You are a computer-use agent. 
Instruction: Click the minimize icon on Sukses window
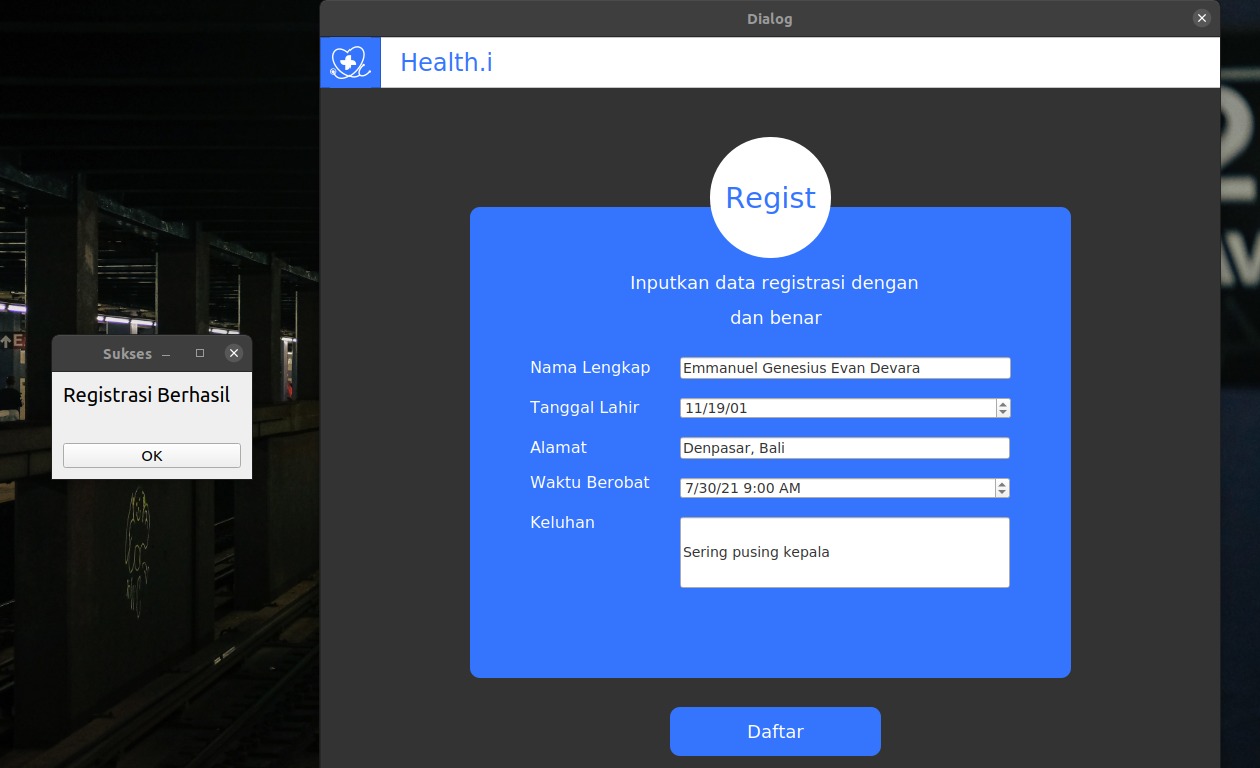click(165, 353)
